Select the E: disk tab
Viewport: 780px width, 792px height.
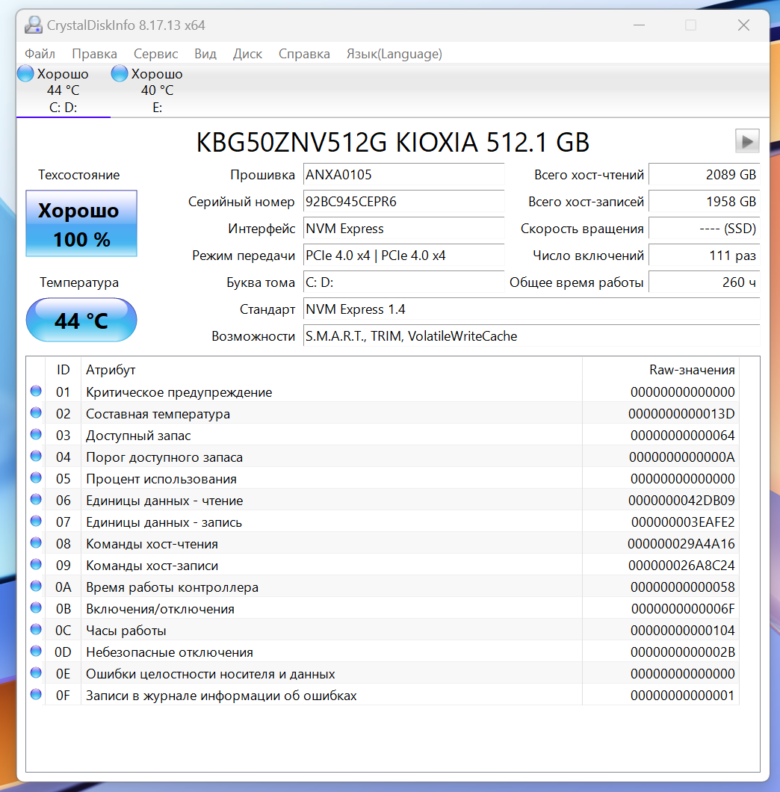[157, 90]
